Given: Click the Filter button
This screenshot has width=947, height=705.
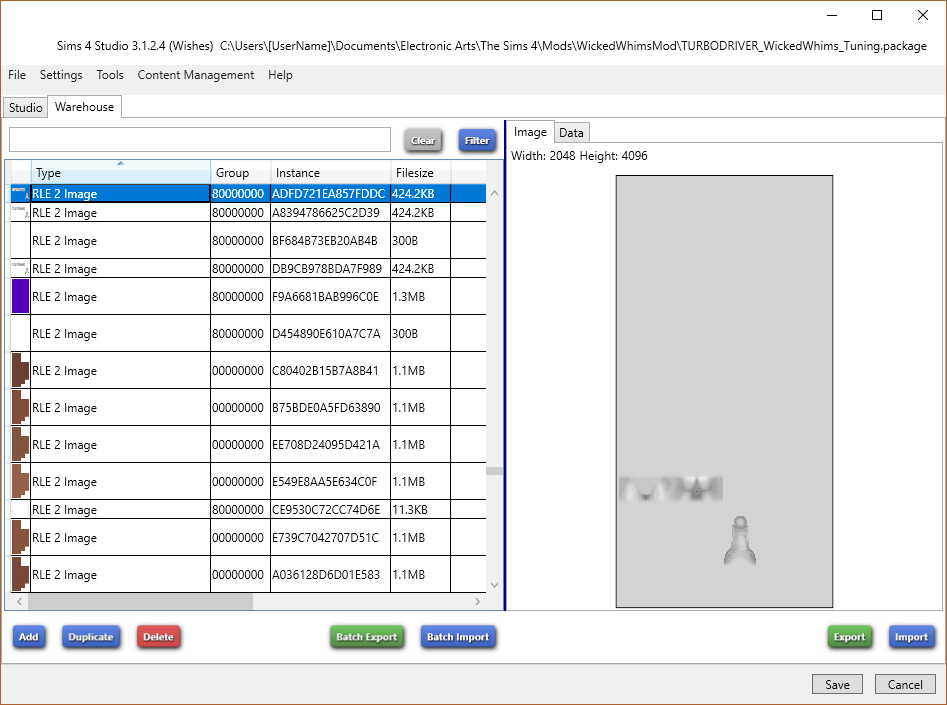Looking at the screenshot, I should click(x=477, y=140).
